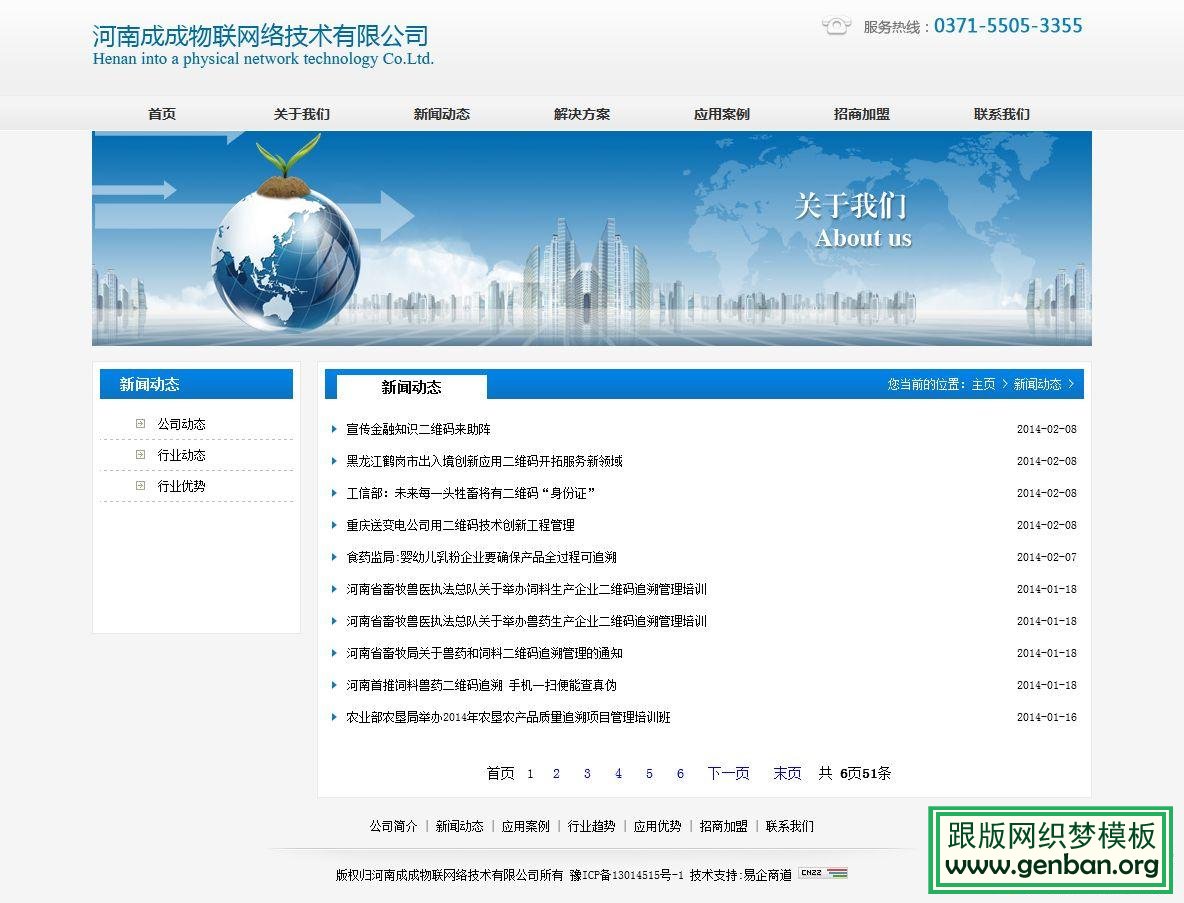Click the square icon beside 行业动态

(x=139, y=454)
